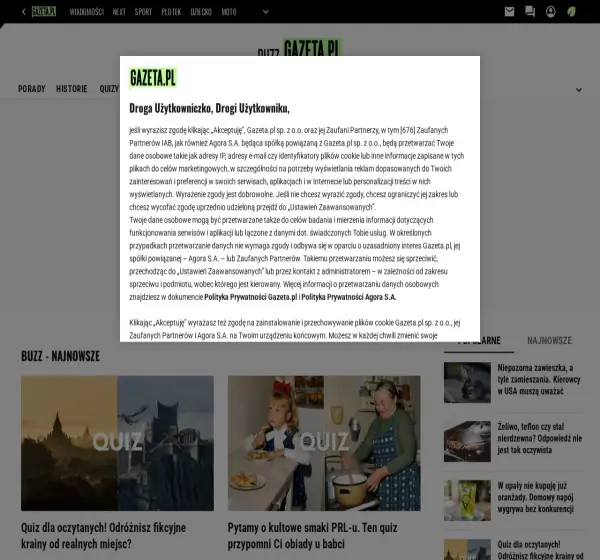Switch to the Najnowsze tab in sidebar
This screenshot has width=600, height=560.
pos(549,340)
